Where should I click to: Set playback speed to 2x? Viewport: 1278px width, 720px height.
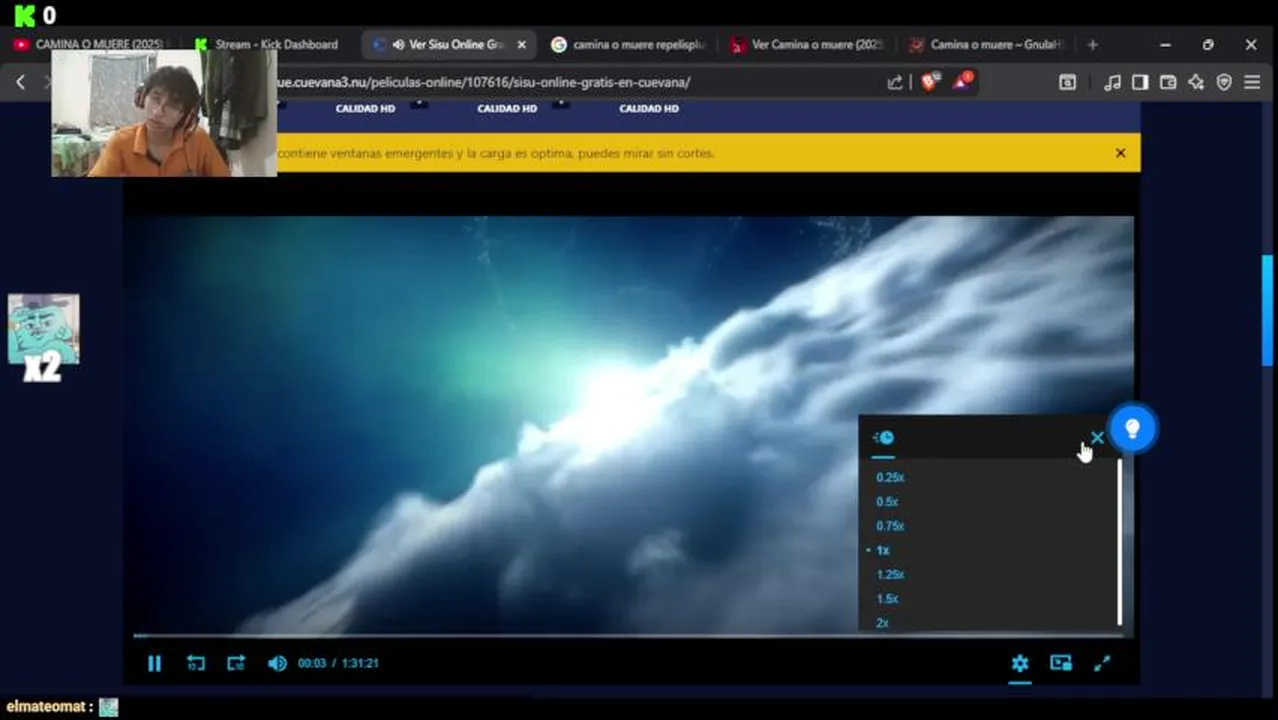point(882,623)
